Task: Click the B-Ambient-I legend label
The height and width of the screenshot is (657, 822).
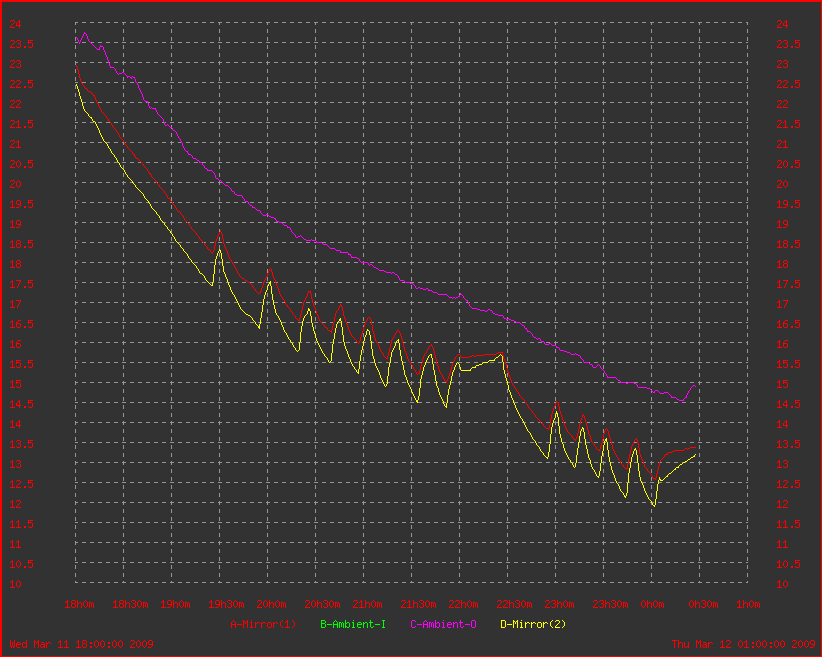Action: click(x=353, y=624)
